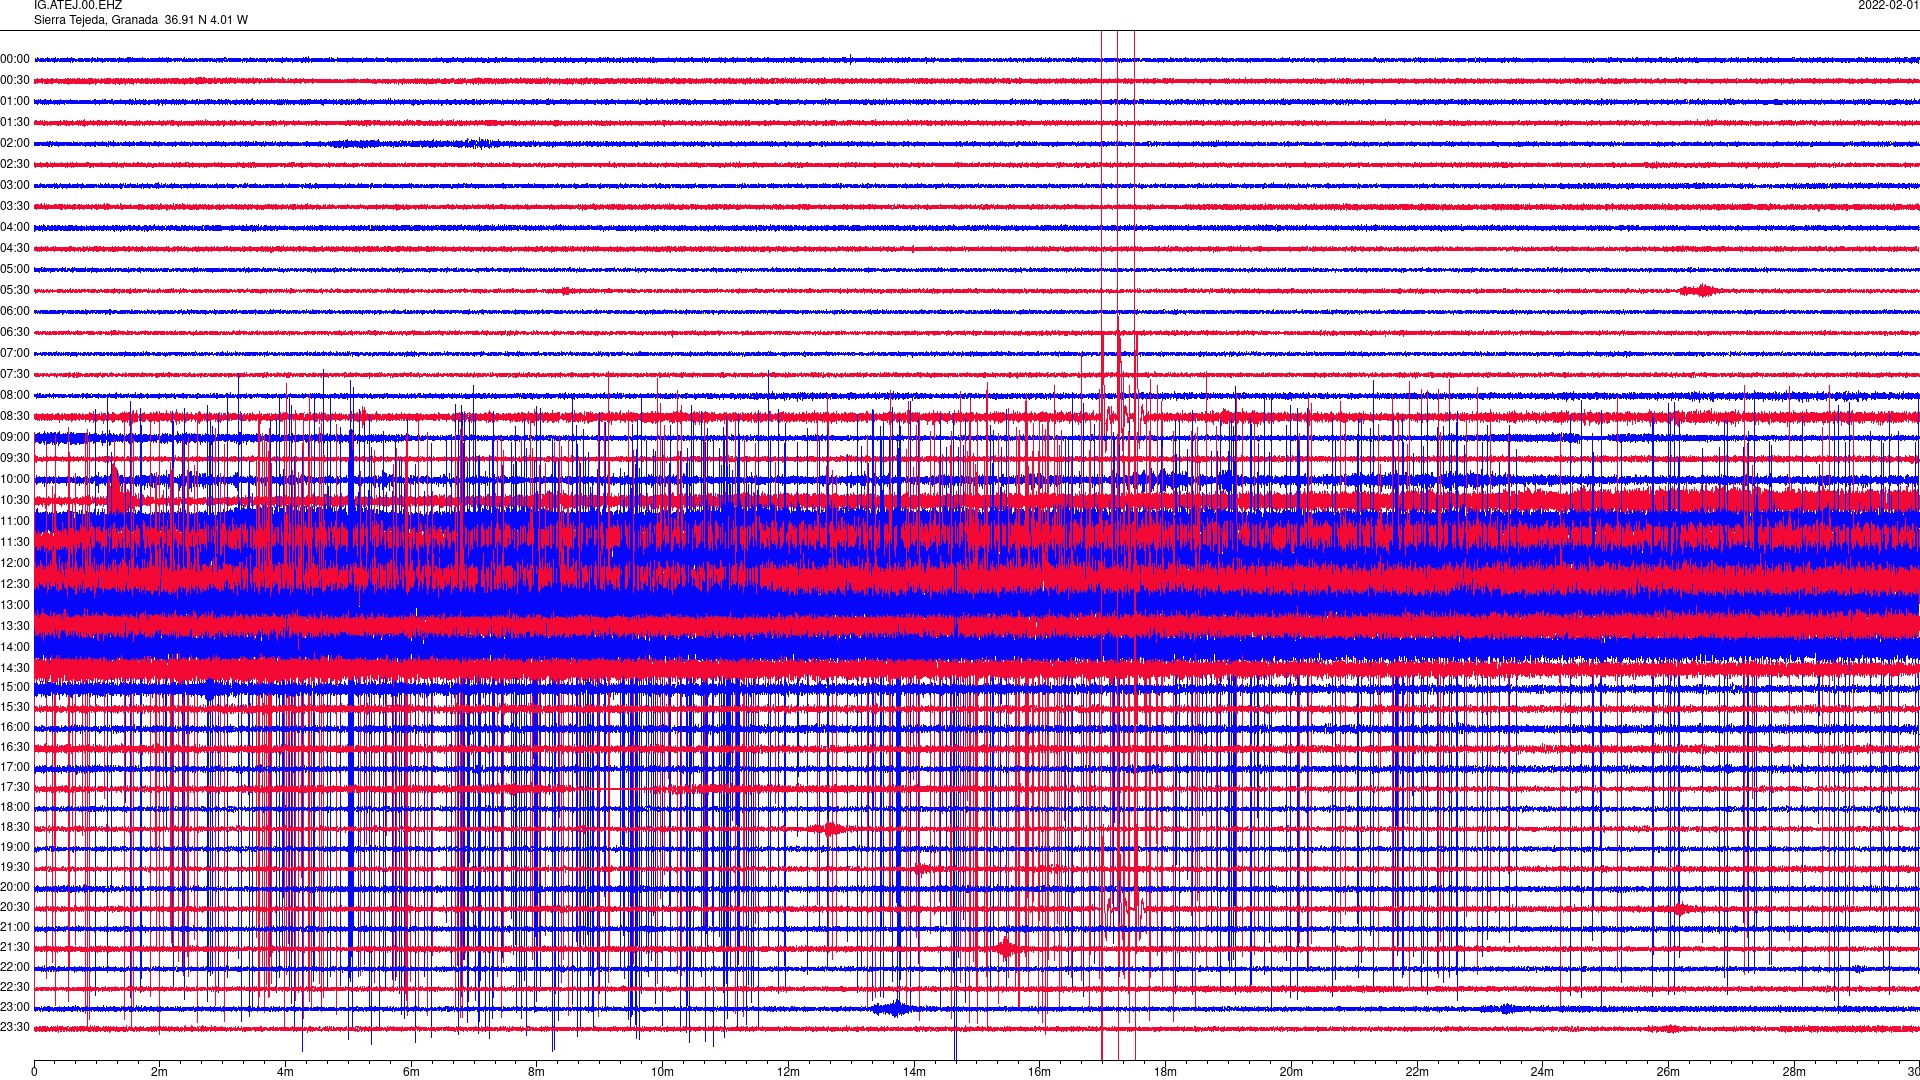Select the 05:30 trace time label

click(15, 291)
